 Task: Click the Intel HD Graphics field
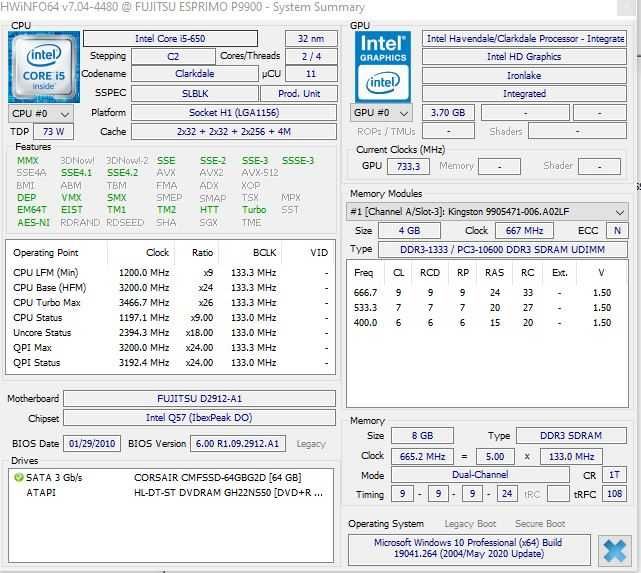point(524,57)
